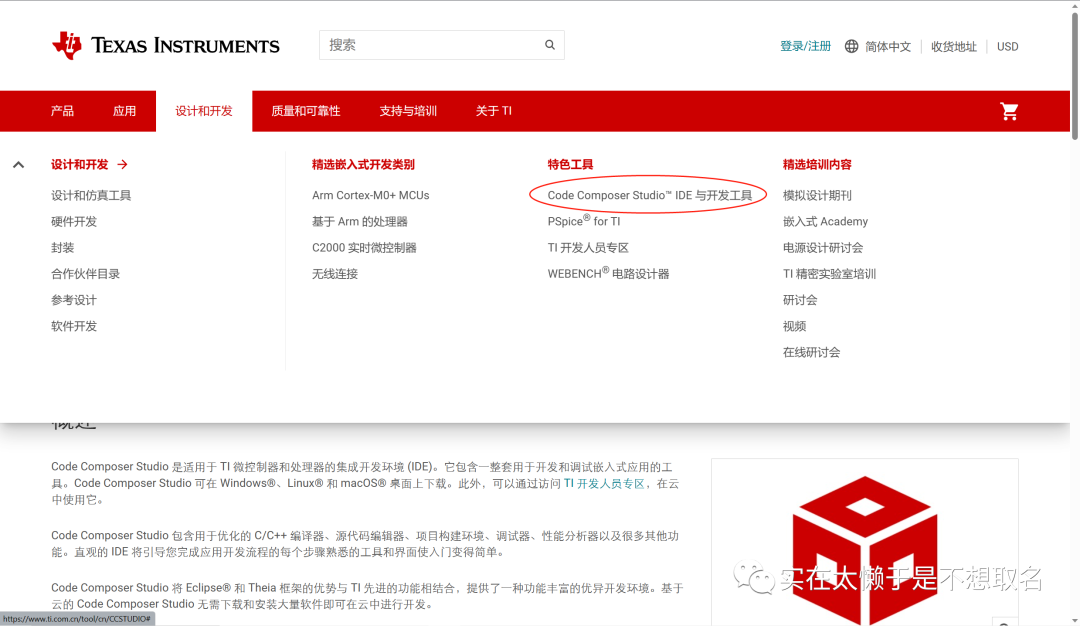The width and height of the screenshot is (1080, 626).
Task: Click the red arrow beside 设计和开发 heading
Action: click(x=122, y=165)
